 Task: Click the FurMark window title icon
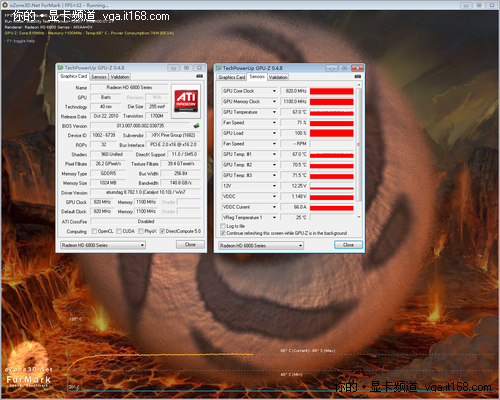point(5,5)
